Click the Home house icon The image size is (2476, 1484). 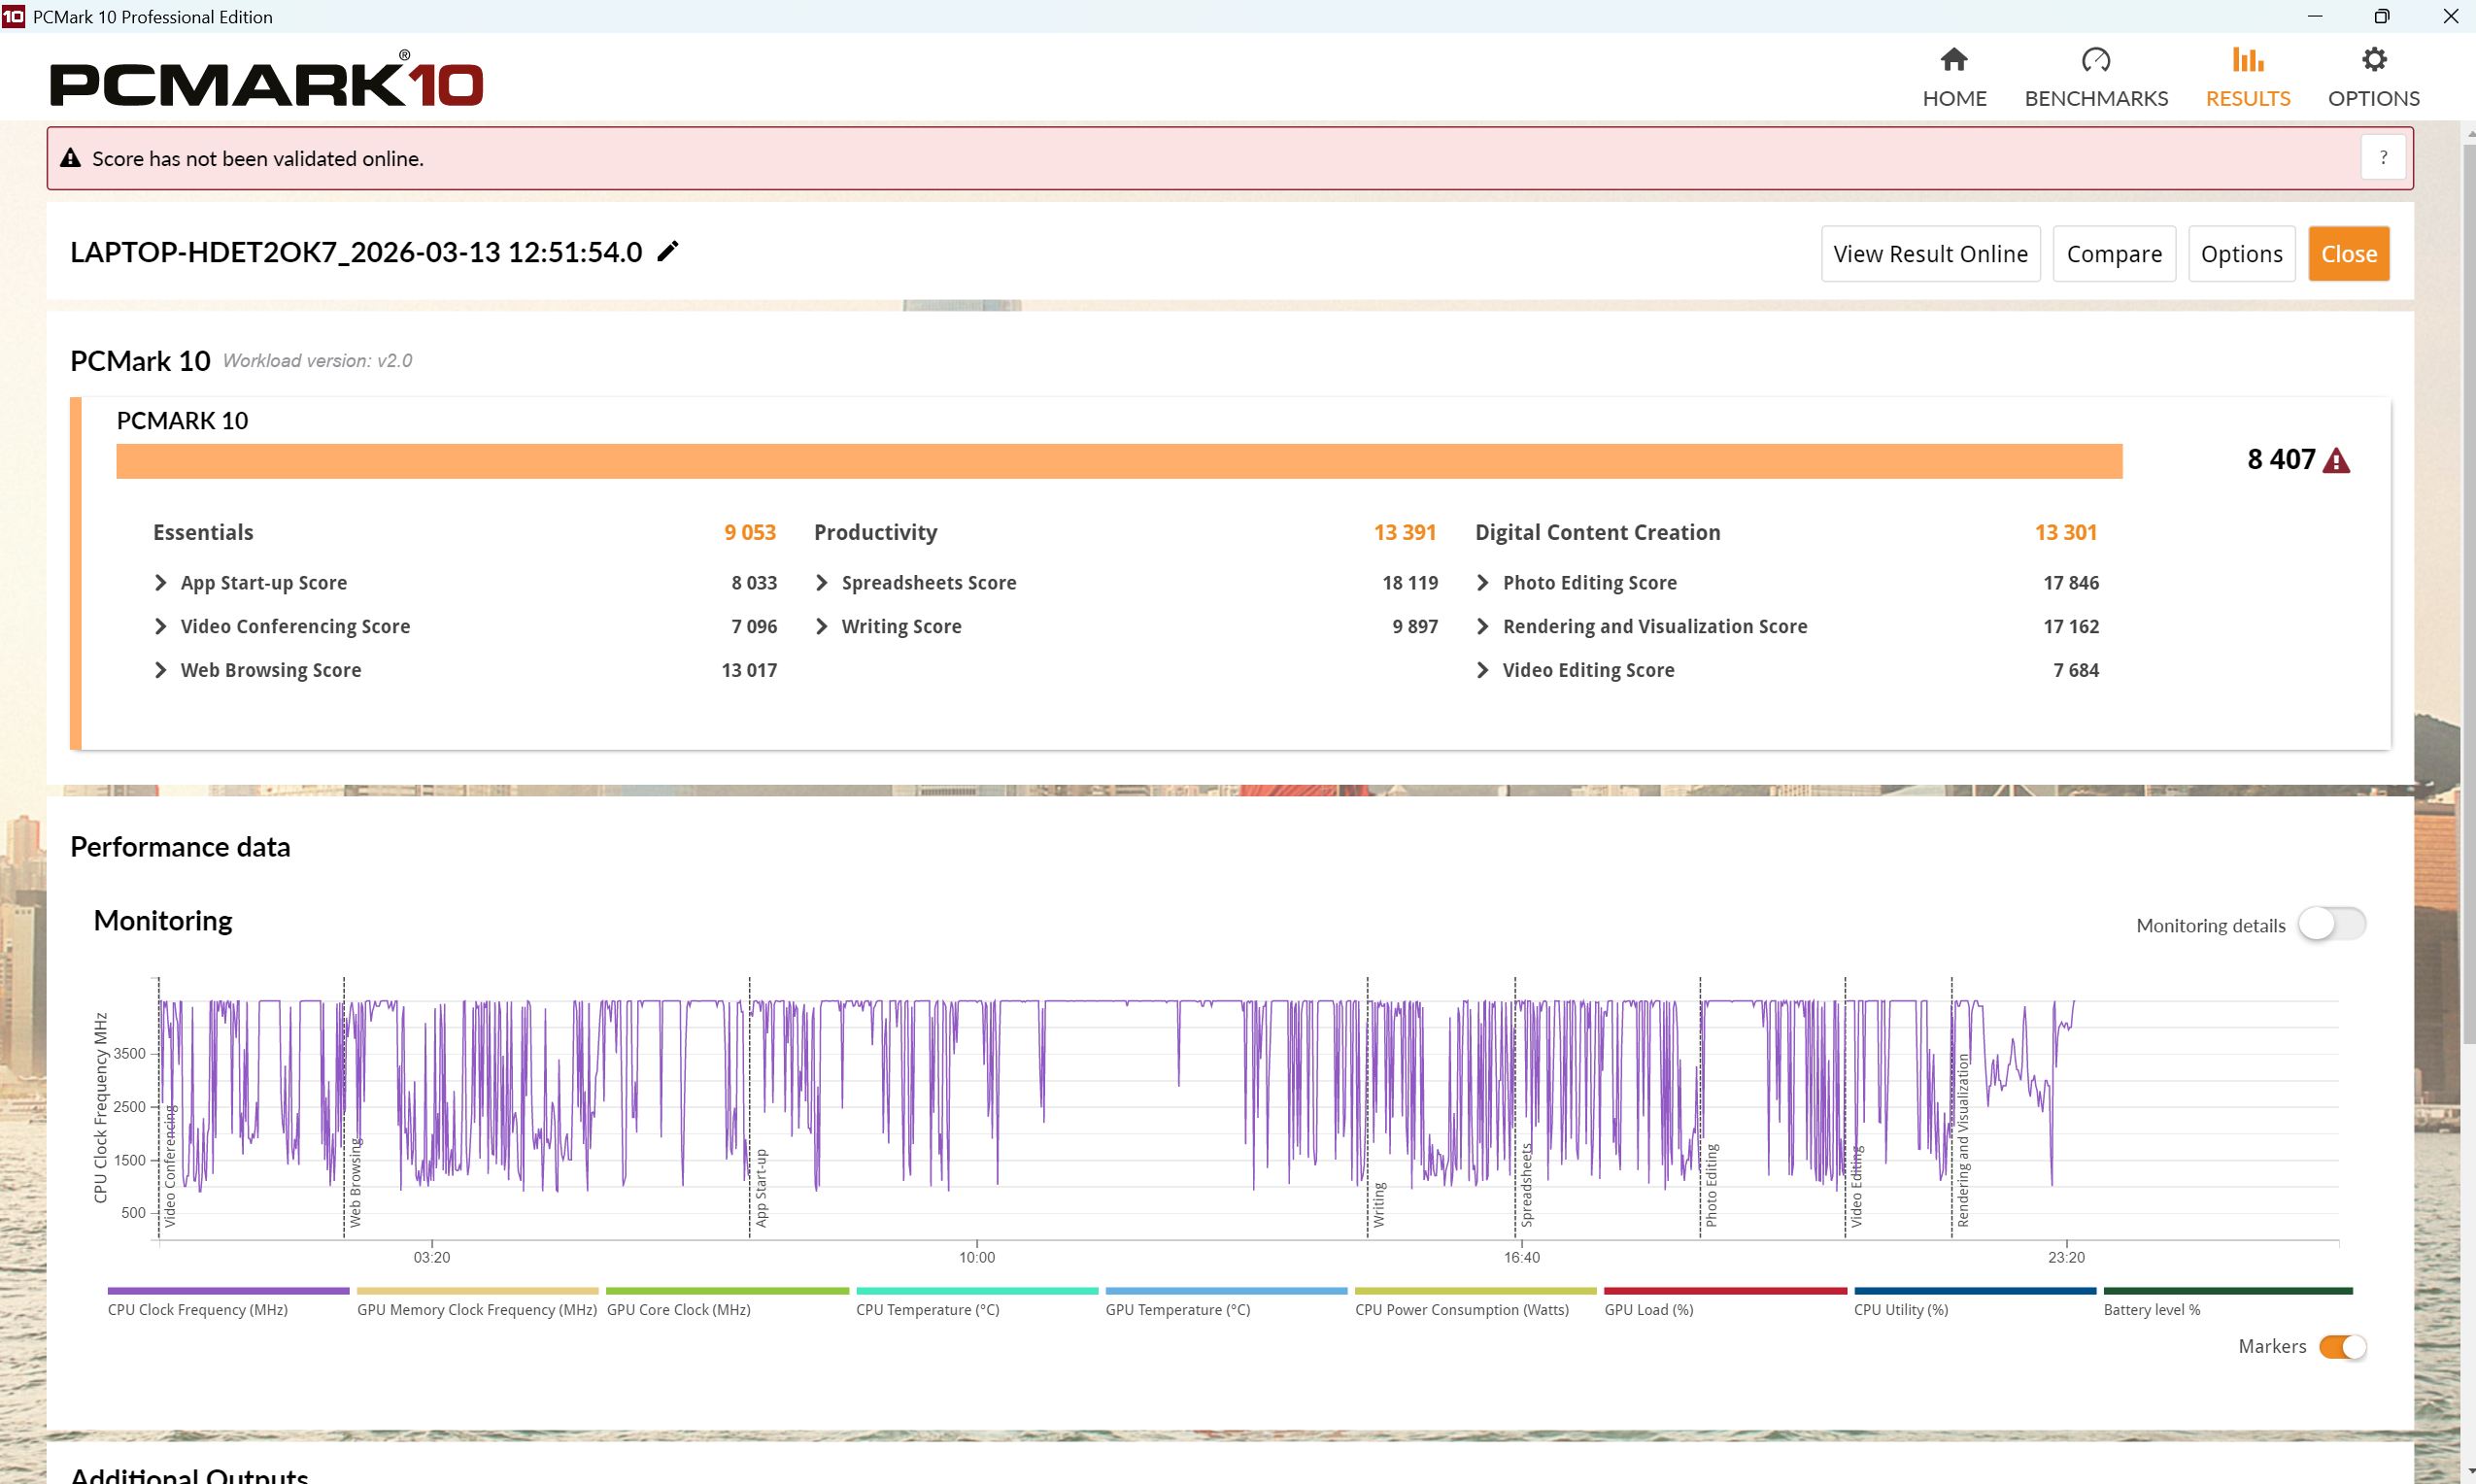1953,60
